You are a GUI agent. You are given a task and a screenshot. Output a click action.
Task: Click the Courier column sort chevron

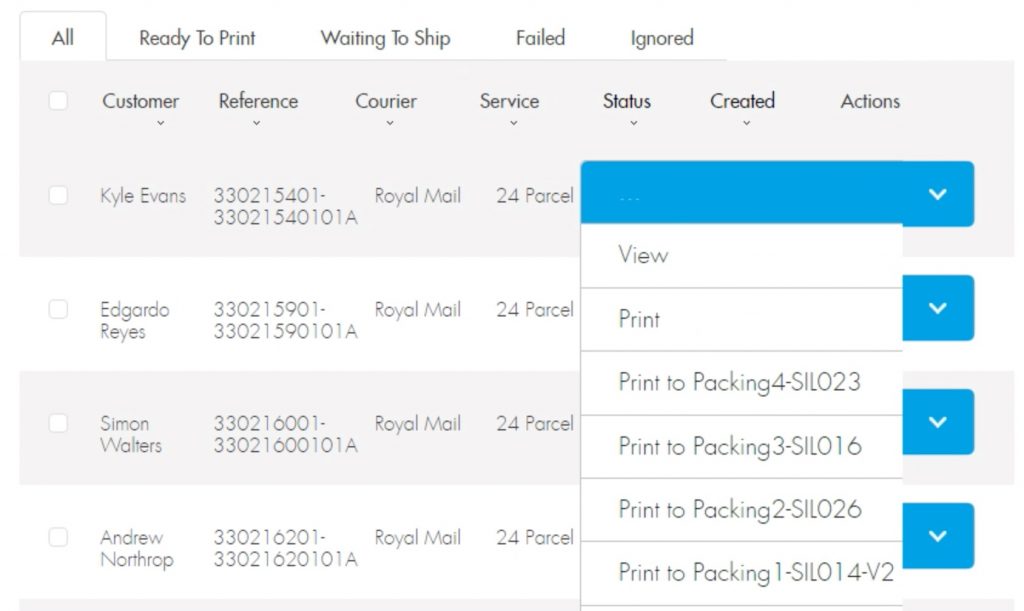(389, 121)
